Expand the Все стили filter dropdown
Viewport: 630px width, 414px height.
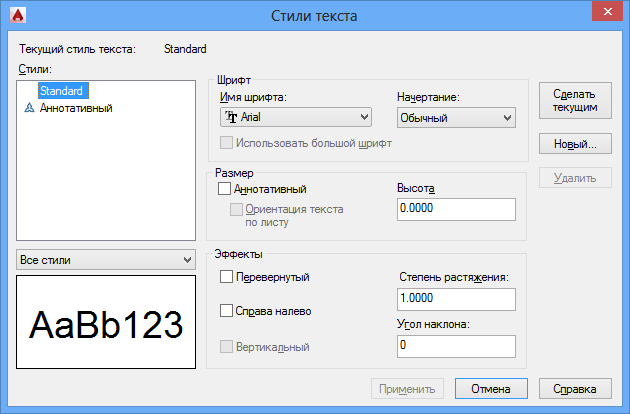coord(106,260)
